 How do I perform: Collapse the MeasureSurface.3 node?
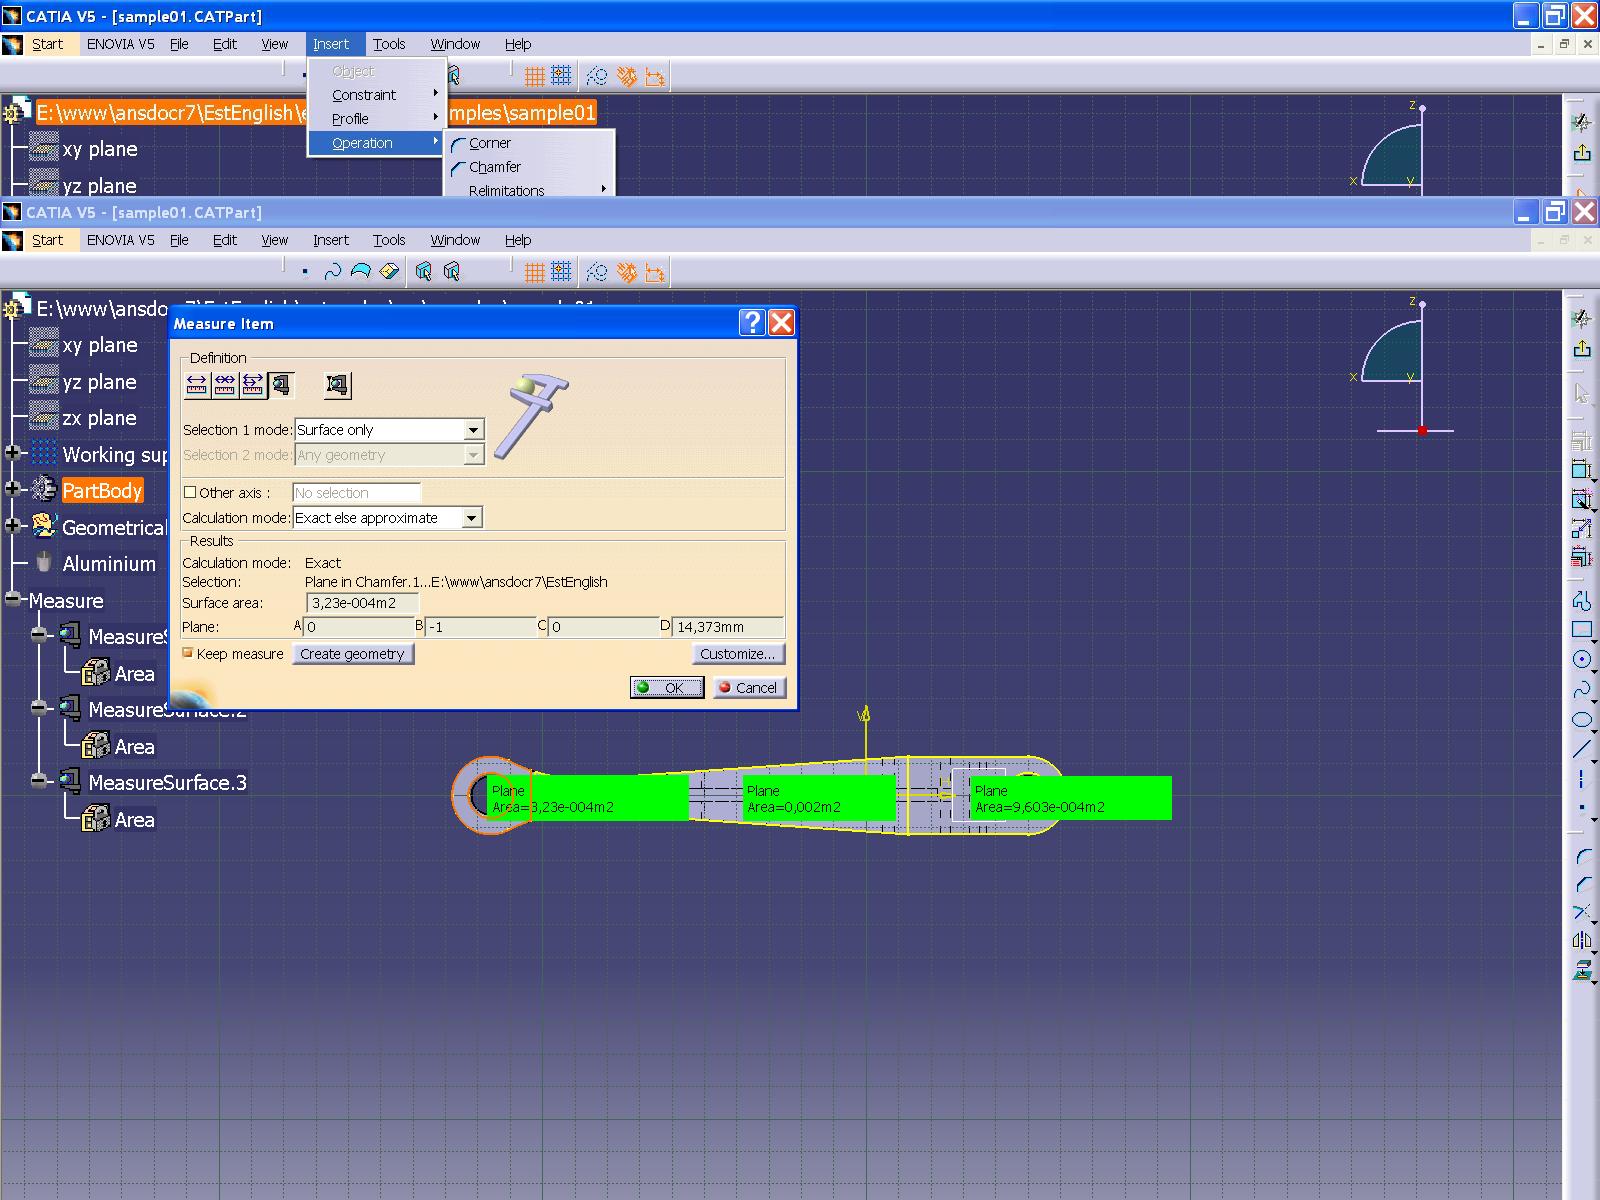(x=39, y=781)
